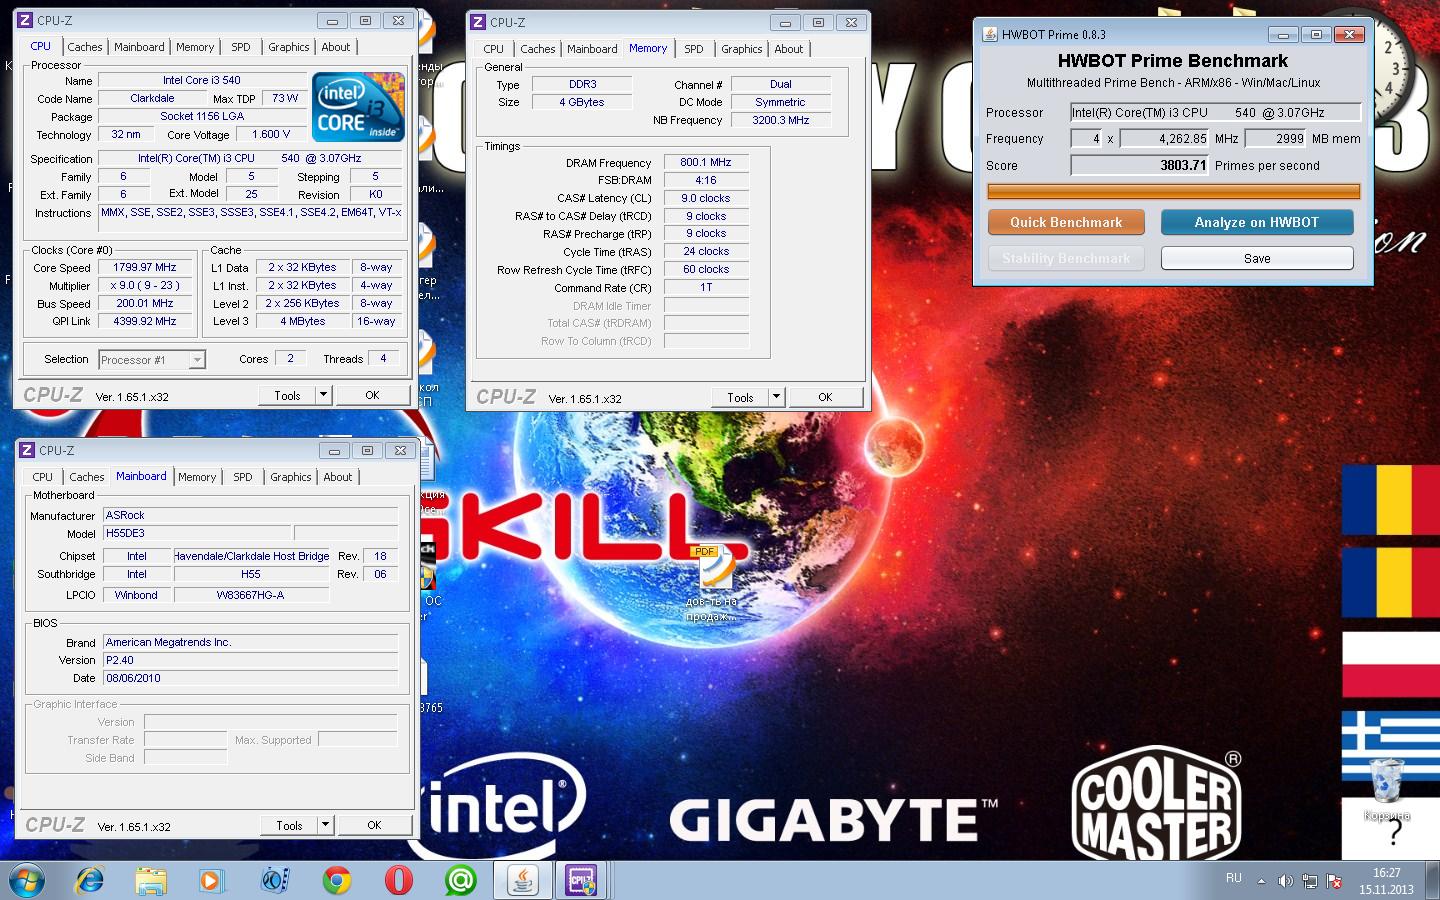The height and width of the screenshot is (900, 1440).
Task: Click Save in HWBOT Prime
Action: (x=1257, y=258)
